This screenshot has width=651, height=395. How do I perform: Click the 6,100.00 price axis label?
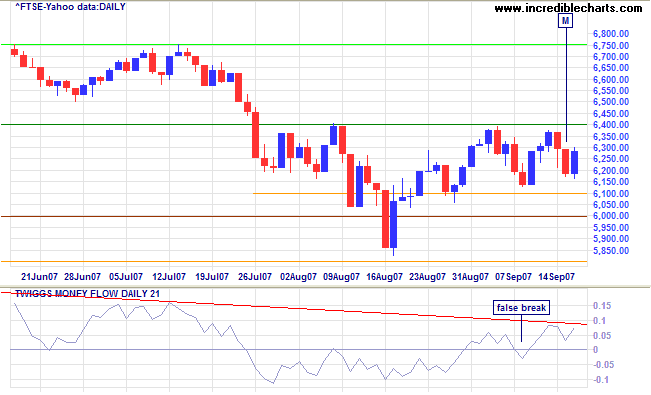click(x=611, y=194)
